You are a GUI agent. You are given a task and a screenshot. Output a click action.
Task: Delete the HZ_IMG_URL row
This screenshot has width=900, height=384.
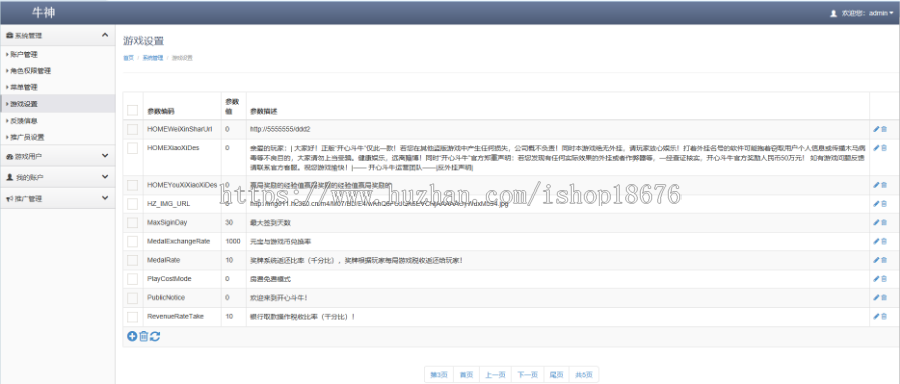[x=884, y=204]
